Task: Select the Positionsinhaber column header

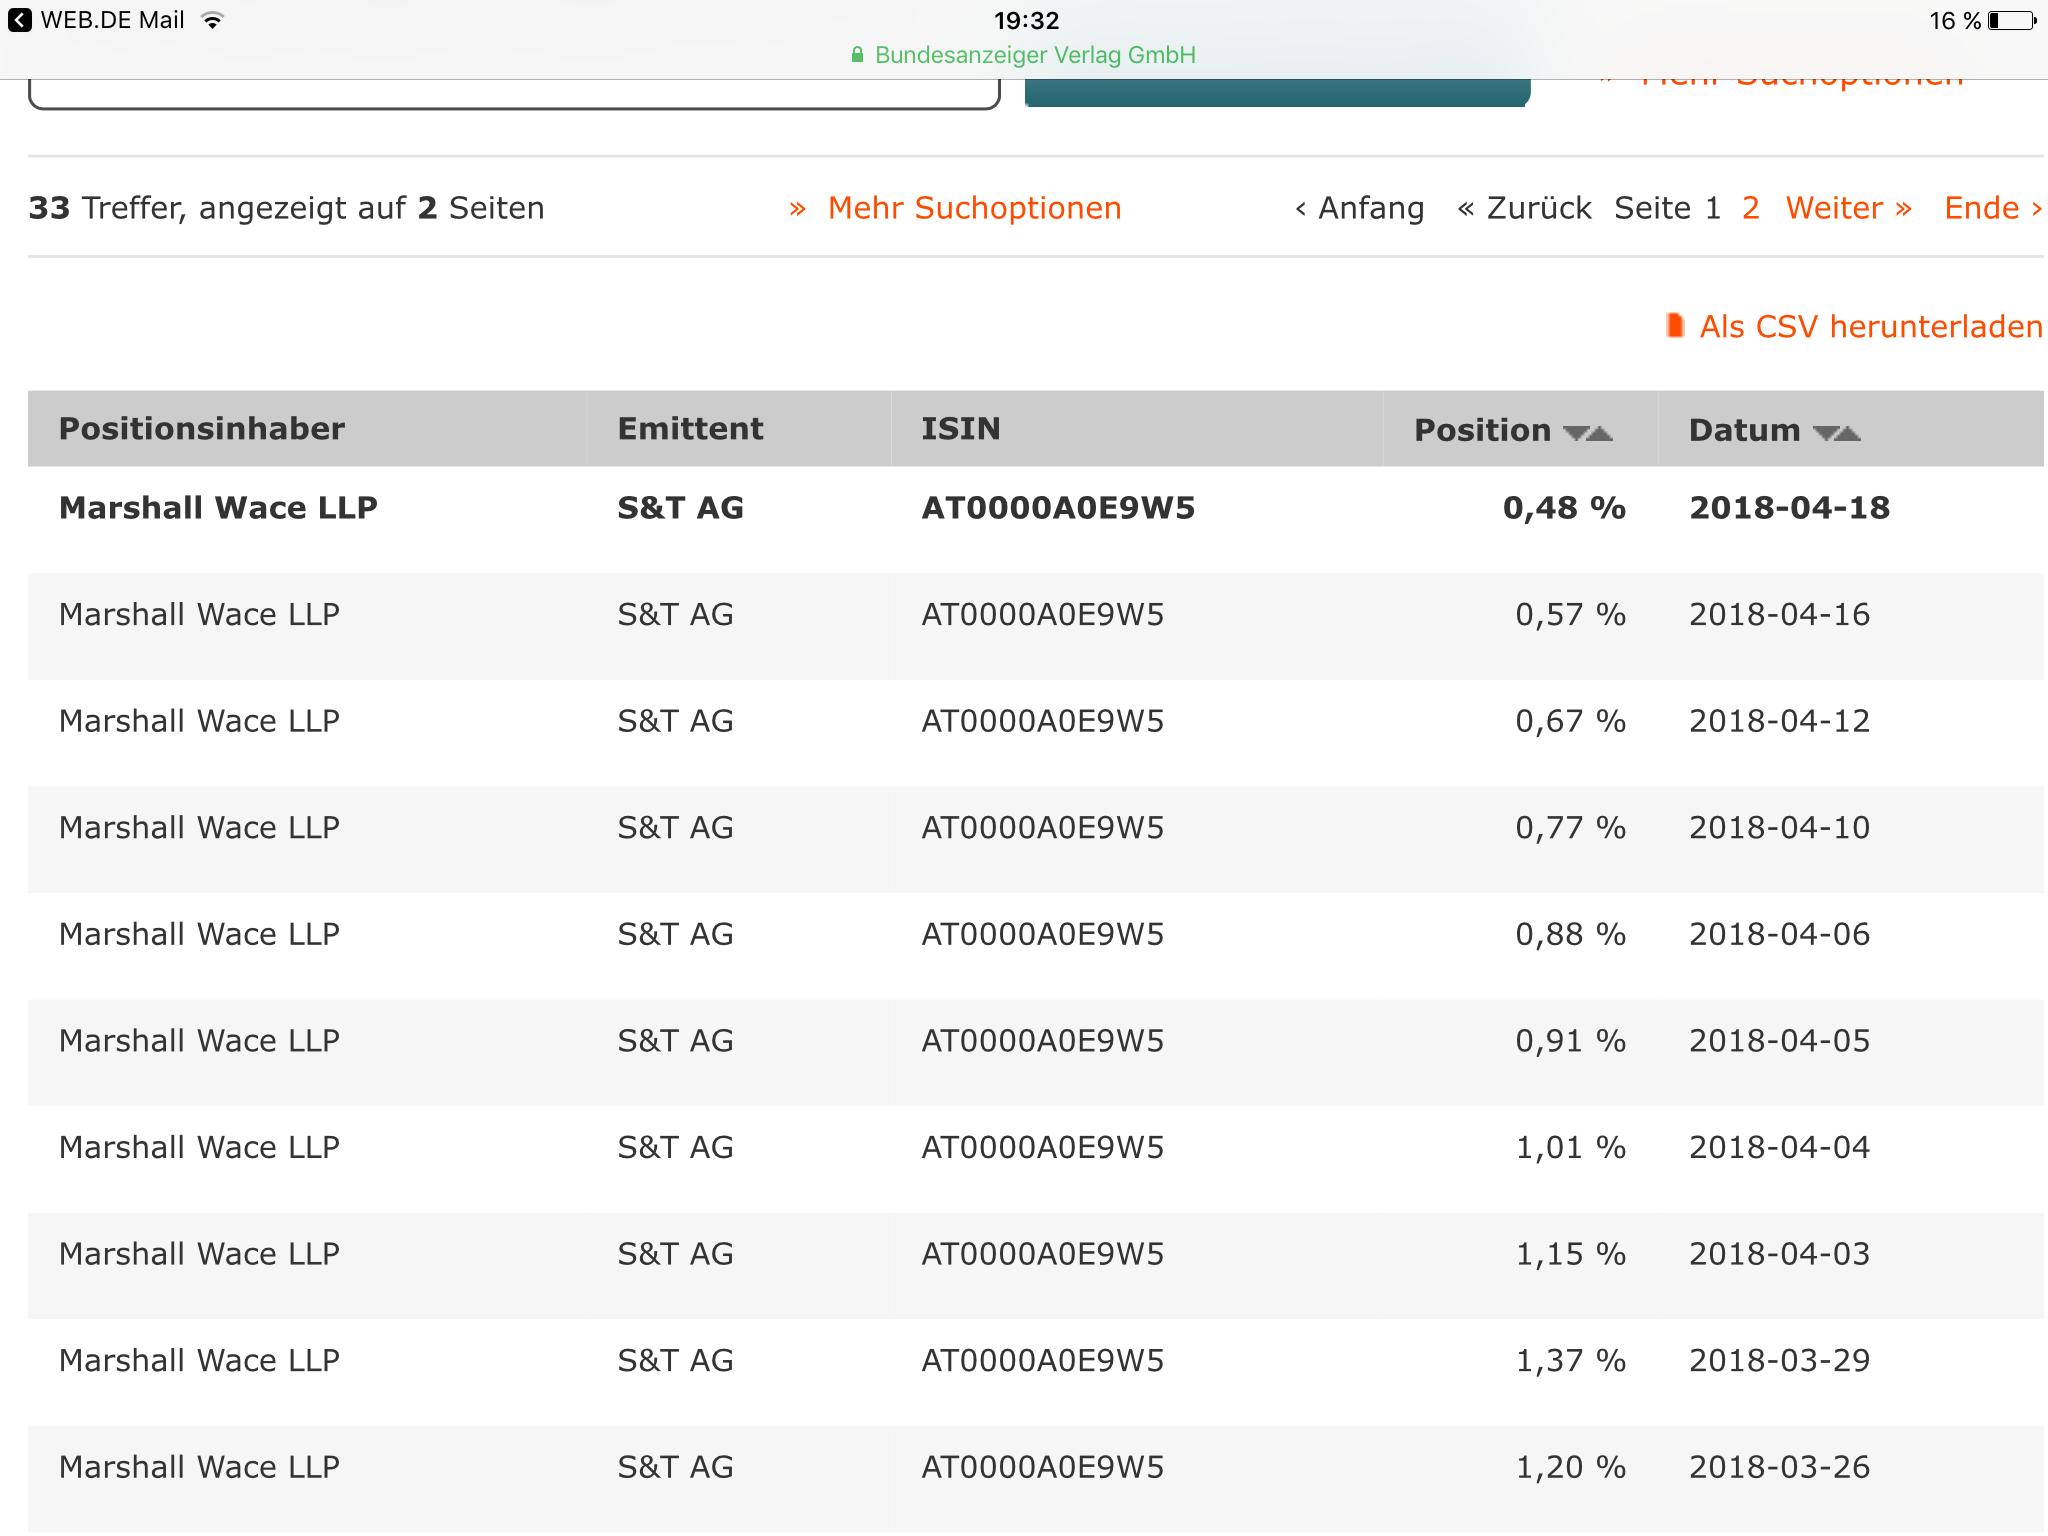Action: [202, 429]
